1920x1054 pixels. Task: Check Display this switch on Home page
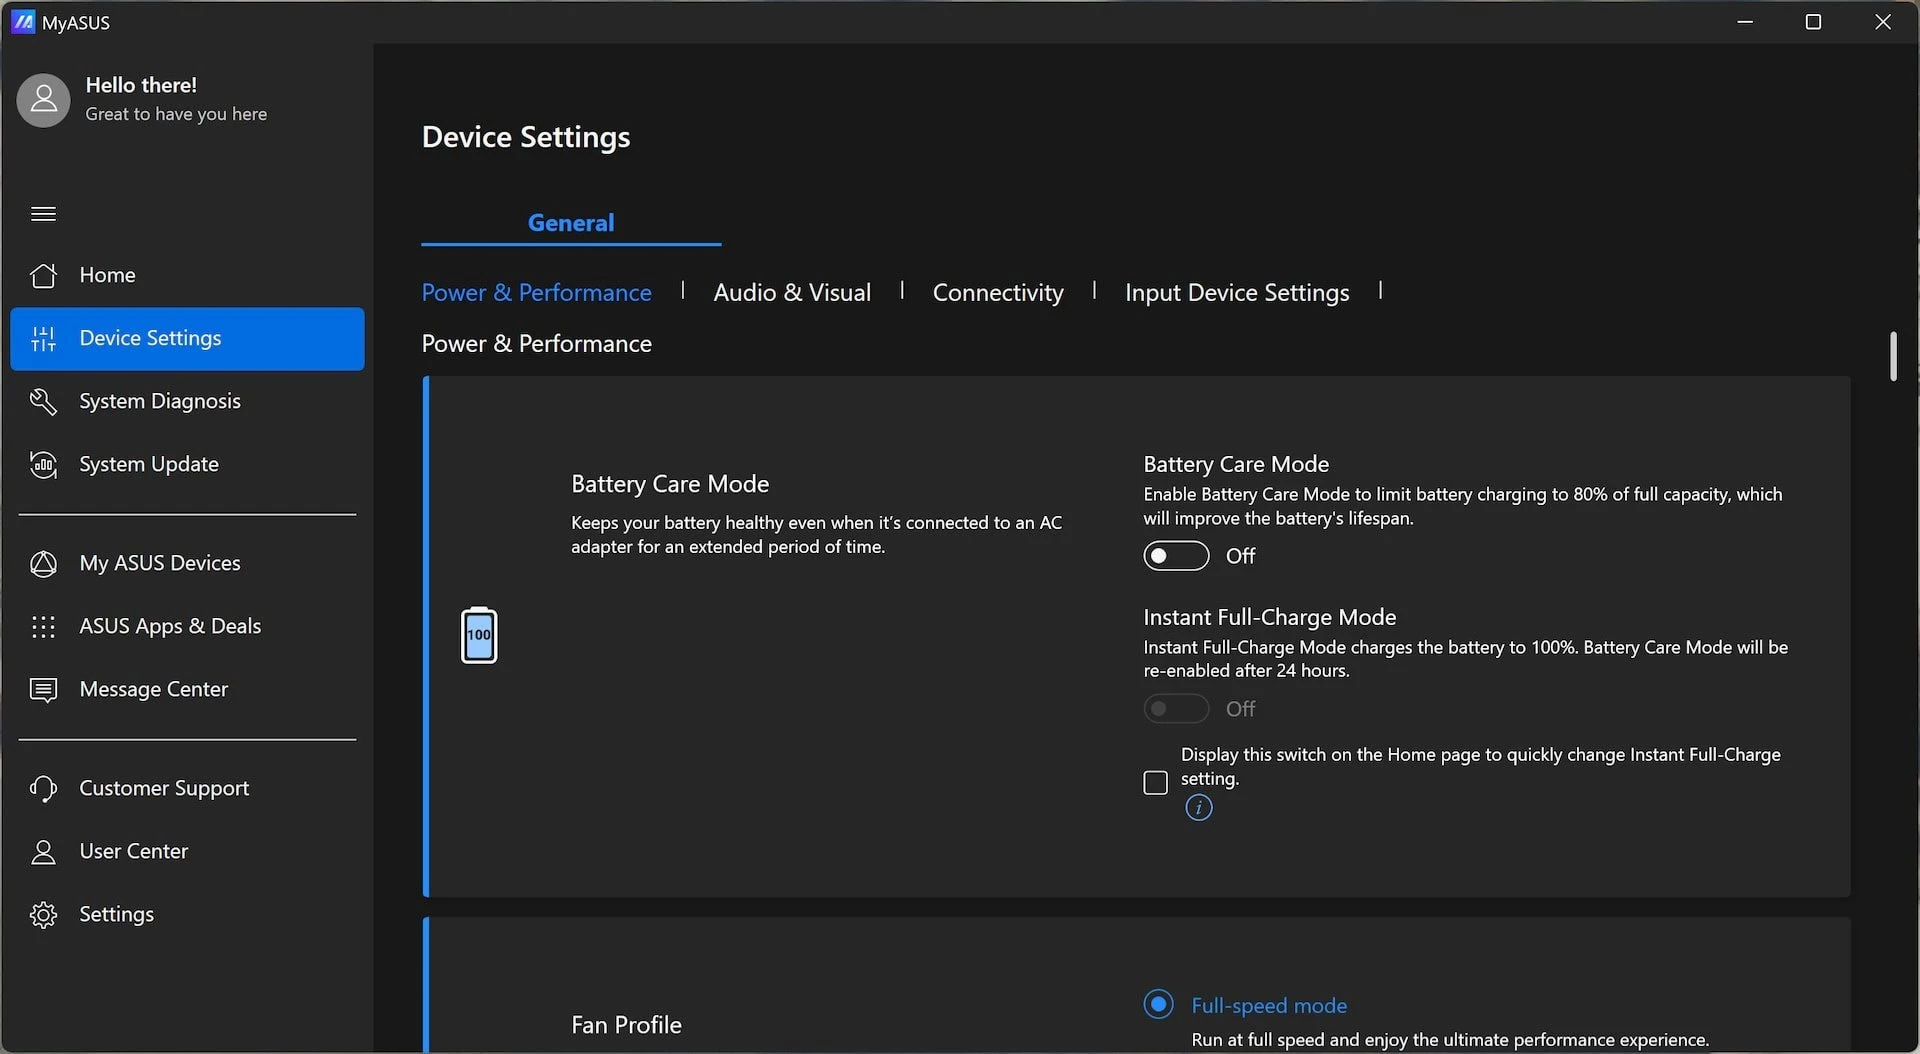pos(1155,782)
